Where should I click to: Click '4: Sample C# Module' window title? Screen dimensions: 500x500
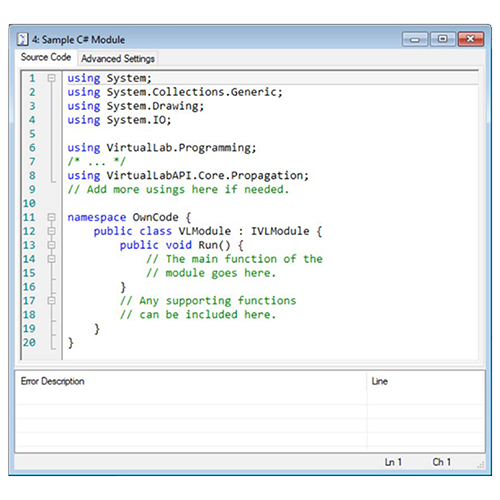click(78, 40)
